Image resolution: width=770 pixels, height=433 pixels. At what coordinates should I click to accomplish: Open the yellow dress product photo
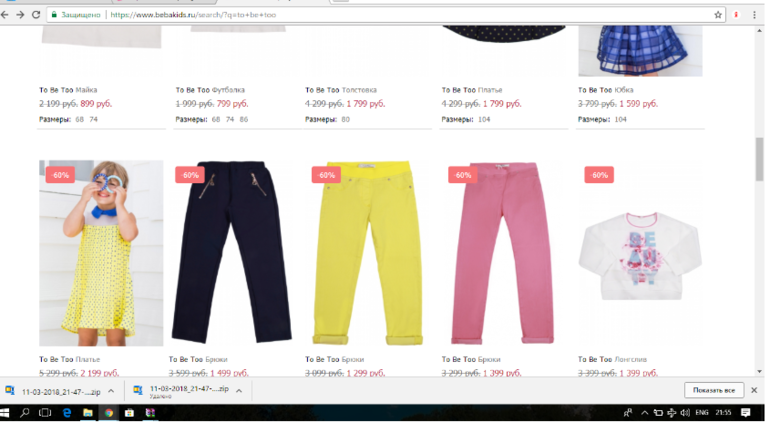[101, 253]
